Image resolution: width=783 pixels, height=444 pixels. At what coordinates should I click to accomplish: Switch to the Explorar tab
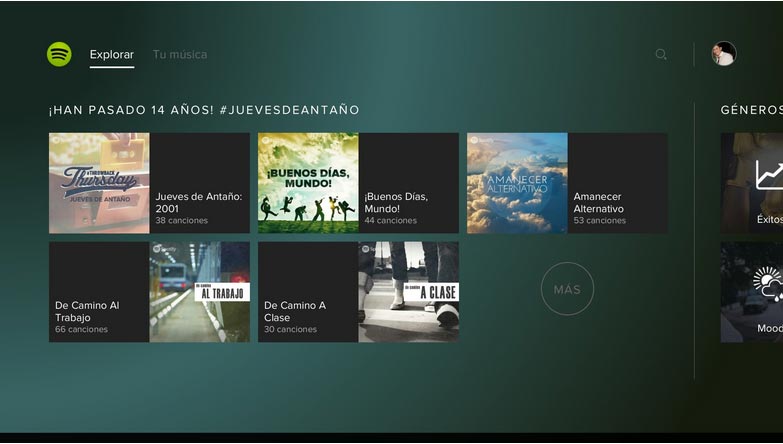pyautogui.click(x=111, y=54)
